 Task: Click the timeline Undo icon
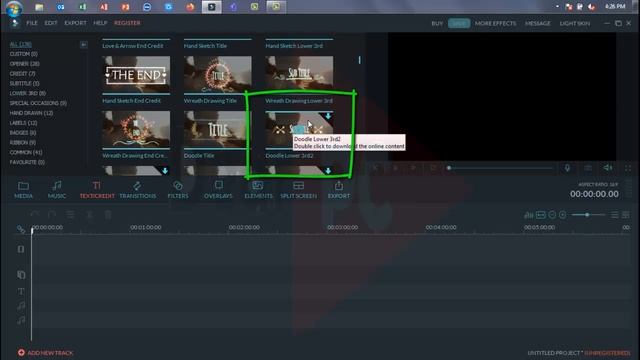[35, 214]
